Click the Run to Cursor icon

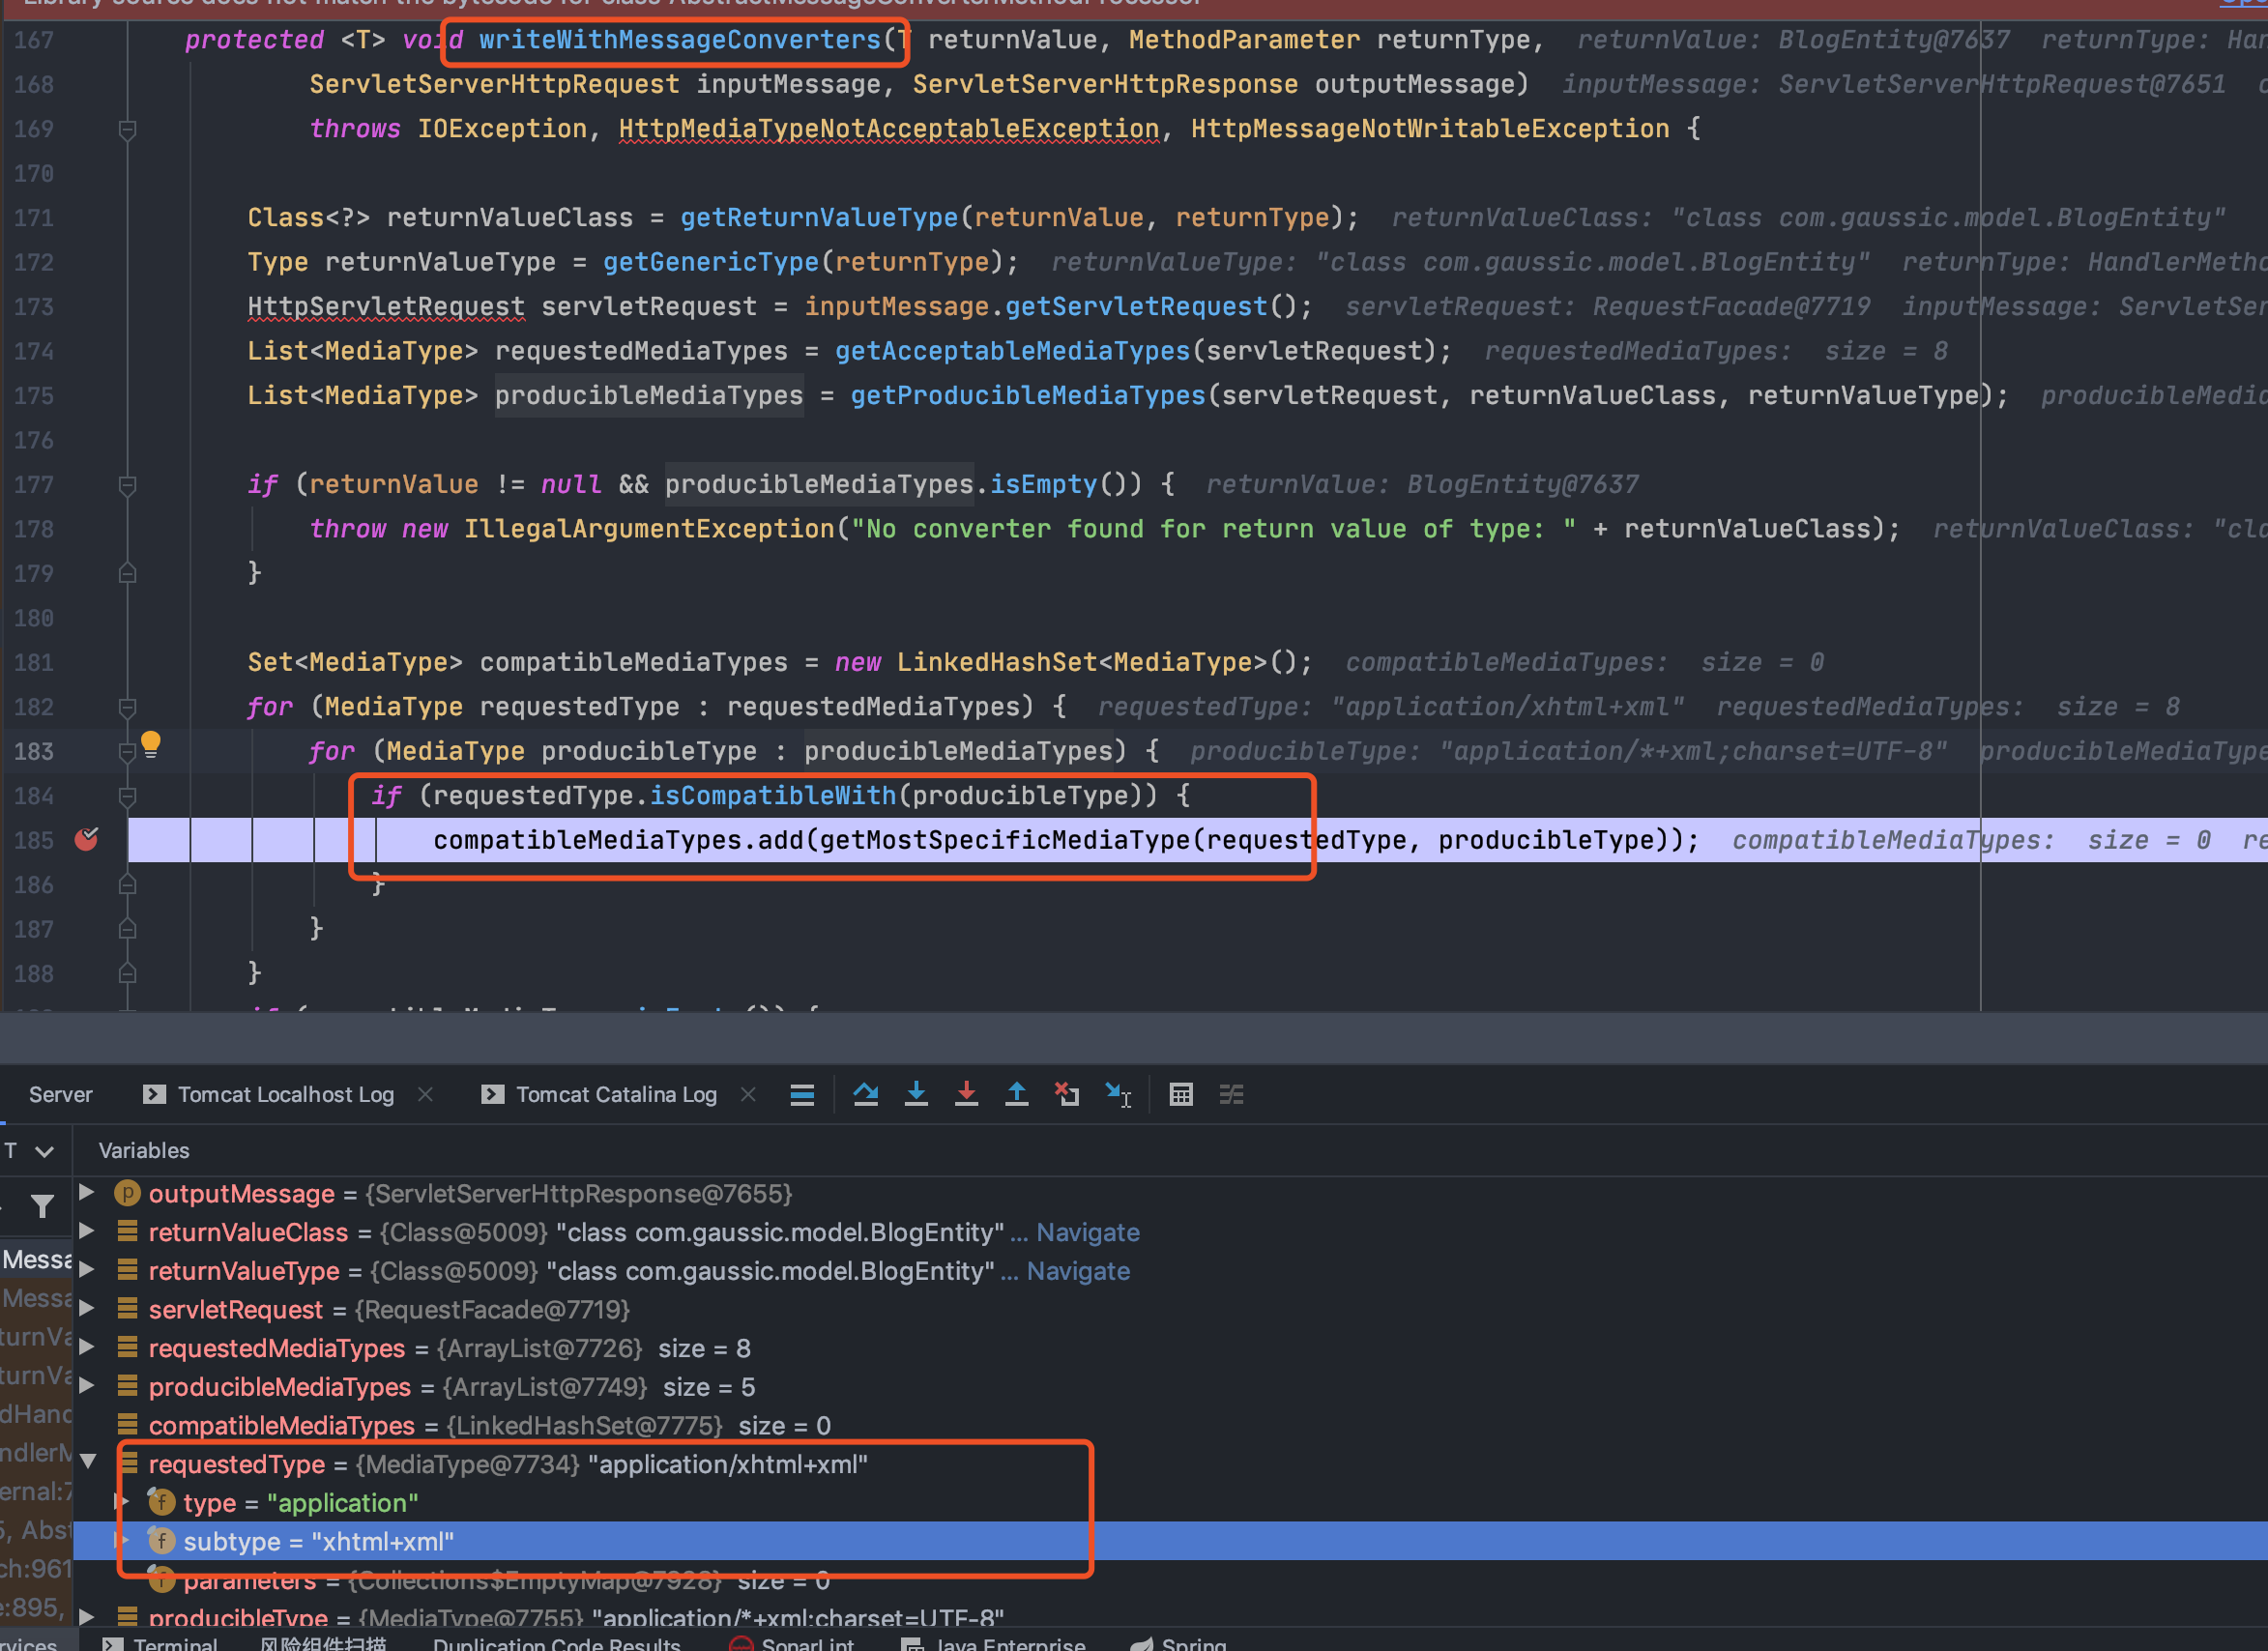click(x=1118, y=1094)
